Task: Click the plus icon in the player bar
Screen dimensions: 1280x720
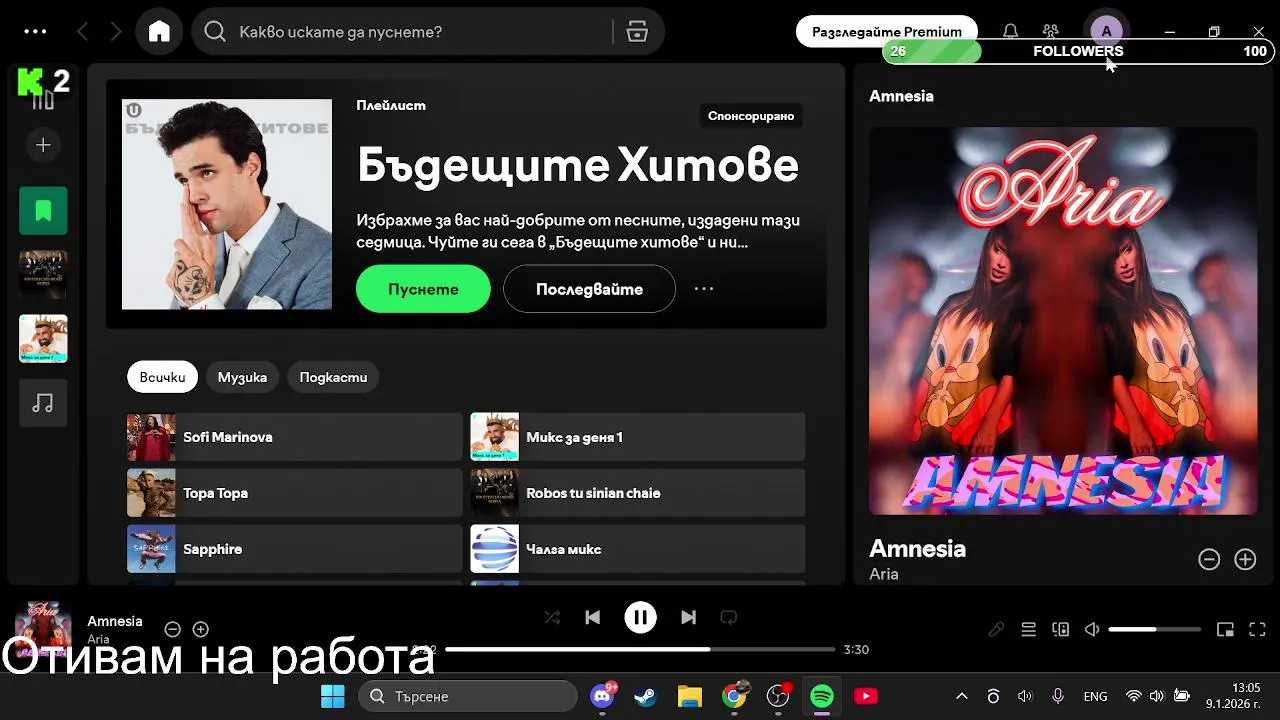Action: coord(201,629)
